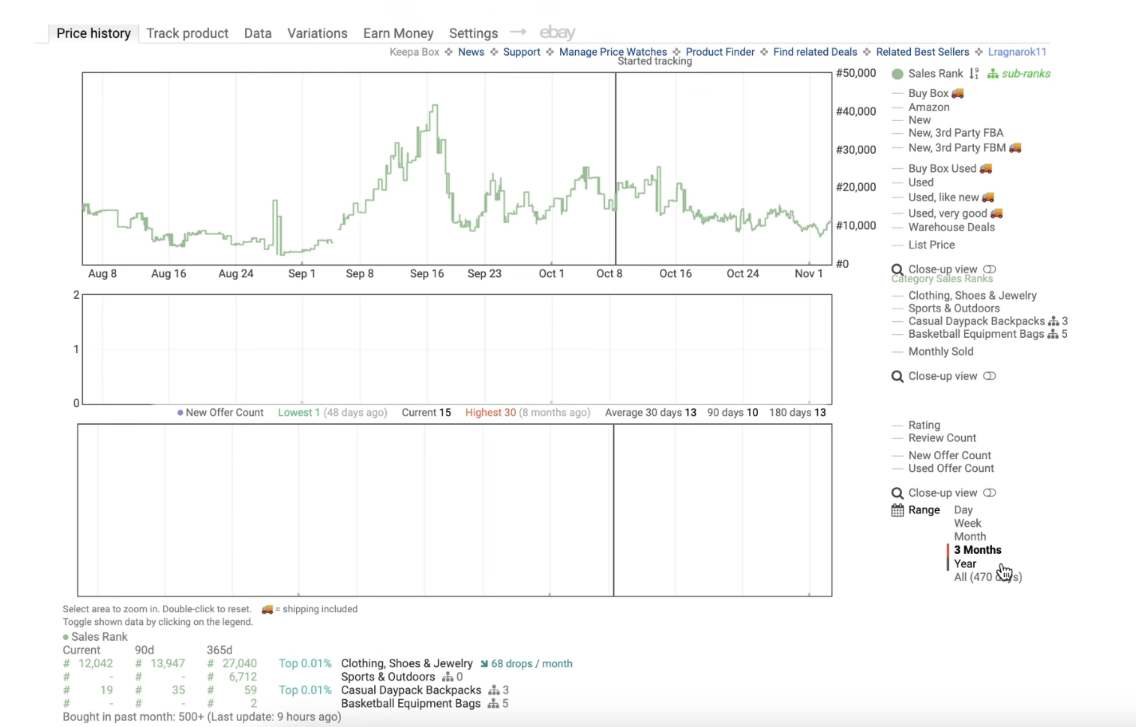Viewport: 1136px width, 727px height.
Task: Click the Range calendar icon
Action: (898, 510)
